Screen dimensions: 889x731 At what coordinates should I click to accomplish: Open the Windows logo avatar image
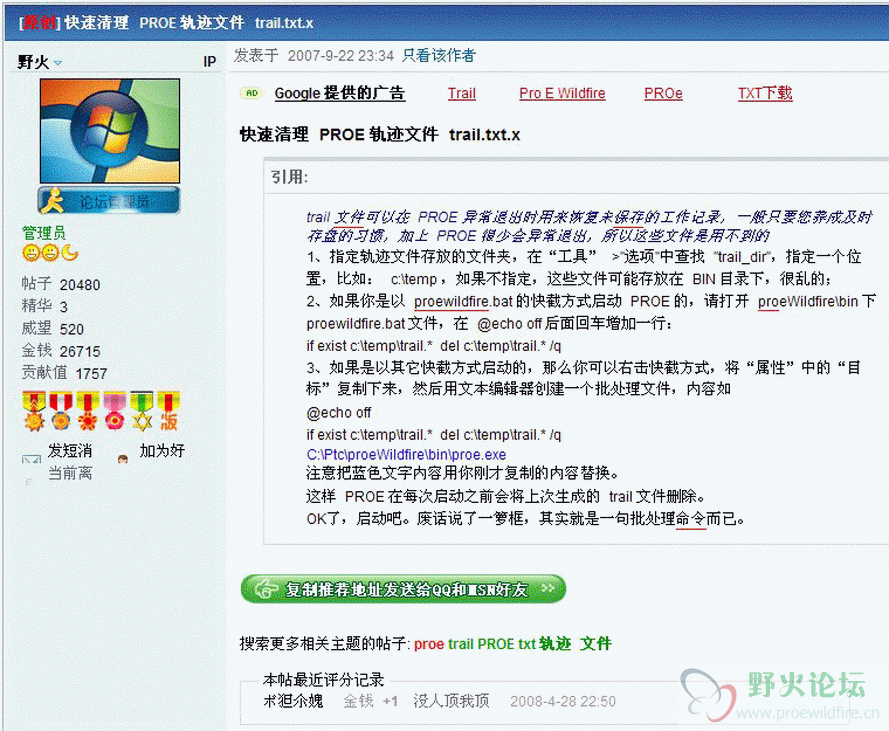point(109,130)
